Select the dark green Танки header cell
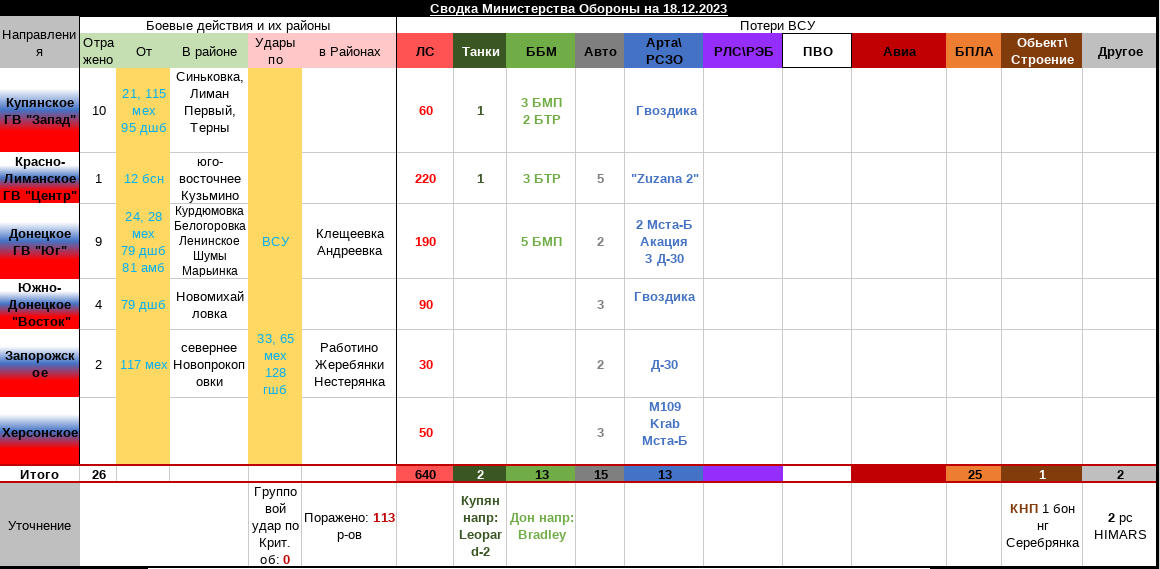Image resolution: width=1160 pixels, height=569 pixels. pos(480,51)
